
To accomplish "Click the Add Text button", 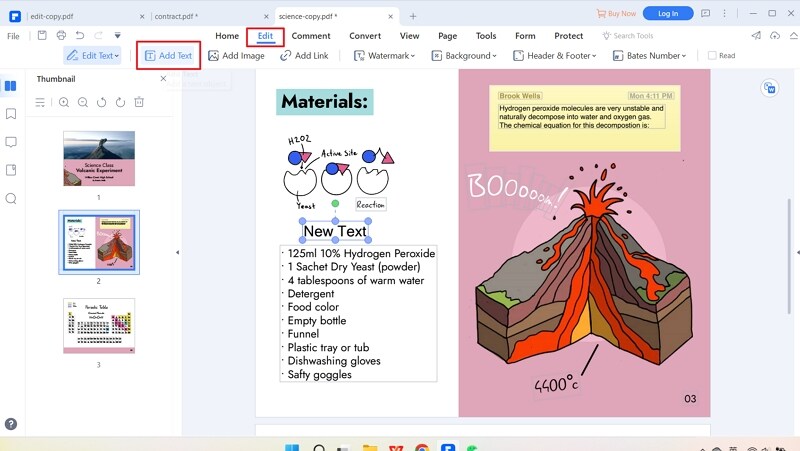I will pyautogui.click(x=168, y=56).
